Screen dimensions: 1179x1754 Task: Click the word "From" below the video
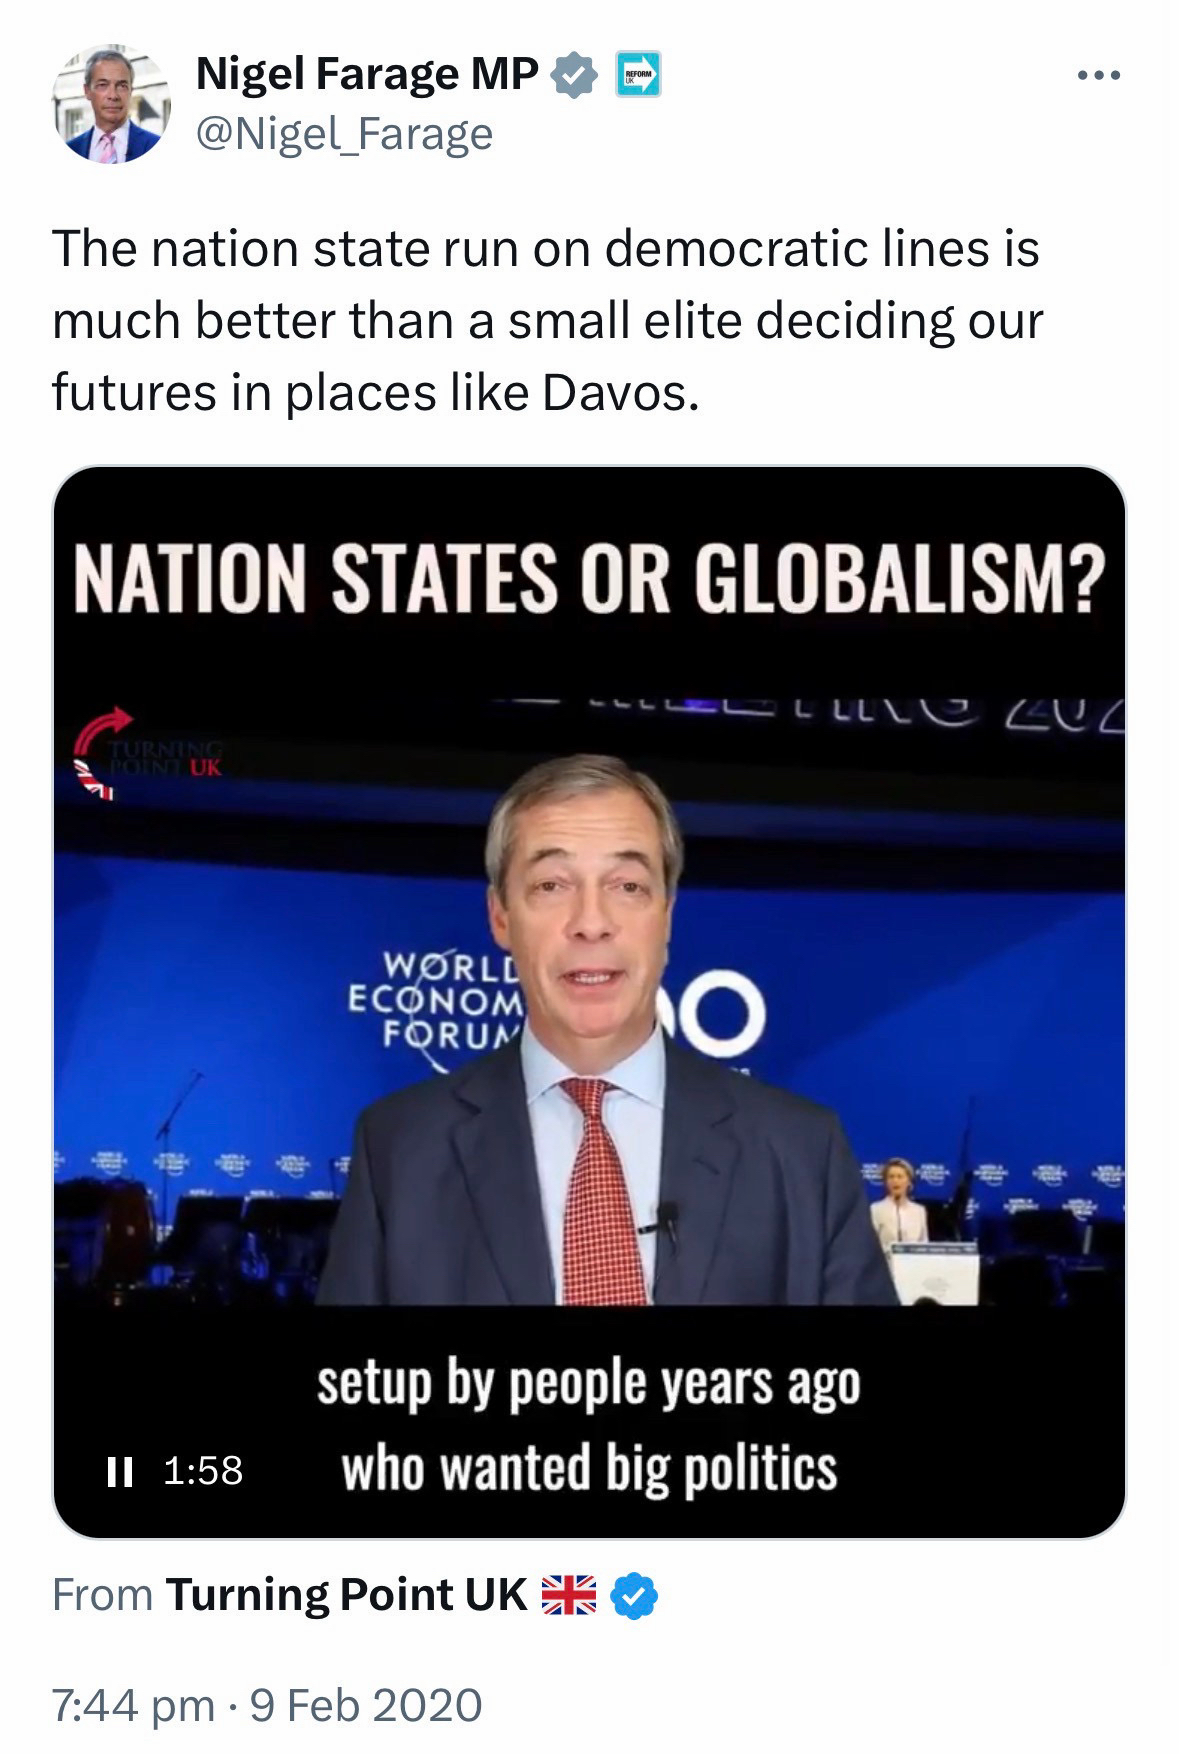(x=102, y=1595)
